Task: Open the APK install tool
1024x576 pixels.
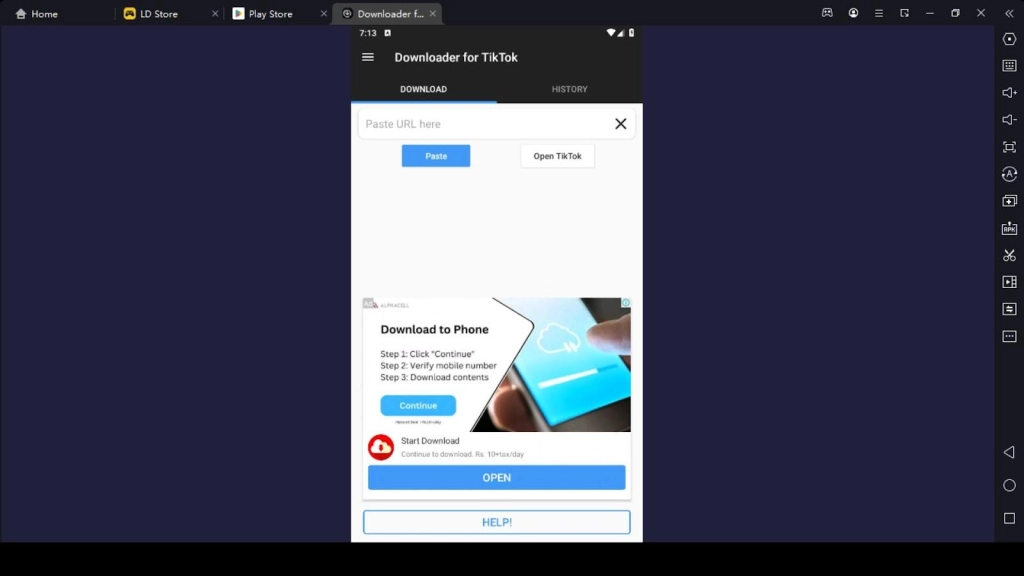Action: pyautogui.click(x=1009, y=227)
